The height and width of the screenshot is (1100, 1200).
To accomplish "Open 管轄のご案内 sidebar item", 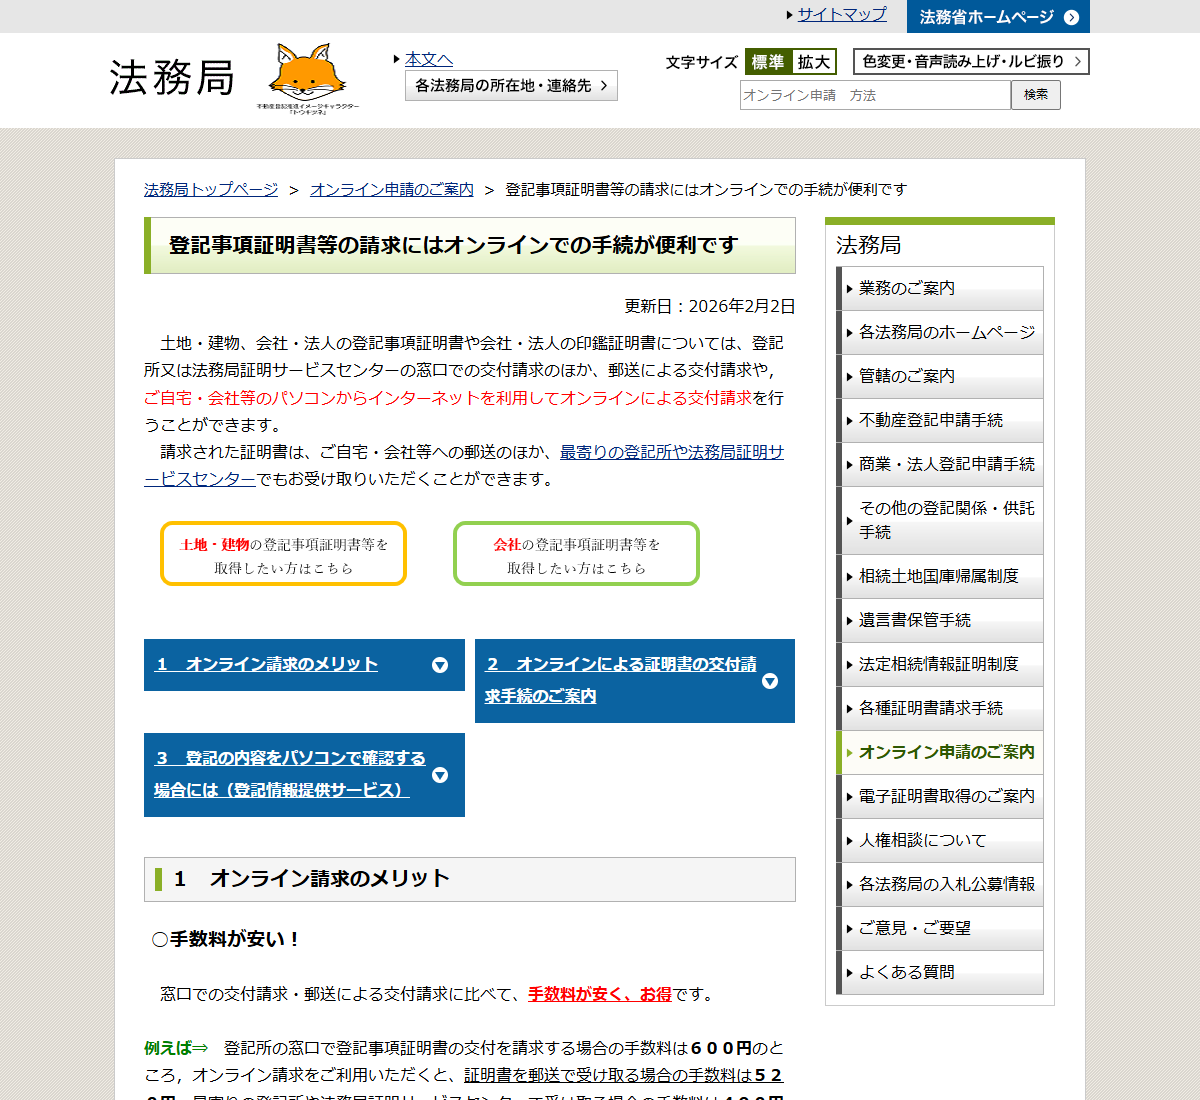I will coord(940,376).
